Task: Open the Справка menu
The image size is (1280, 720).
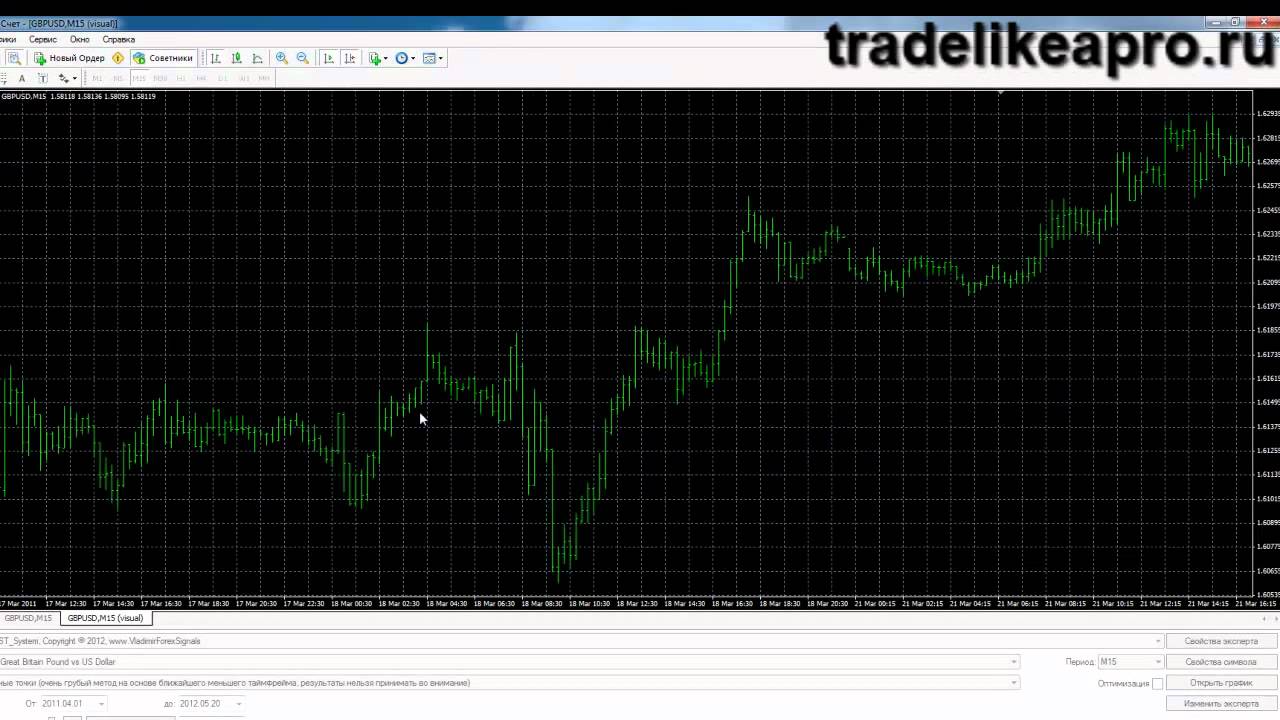Action: (x=119, y=39)
